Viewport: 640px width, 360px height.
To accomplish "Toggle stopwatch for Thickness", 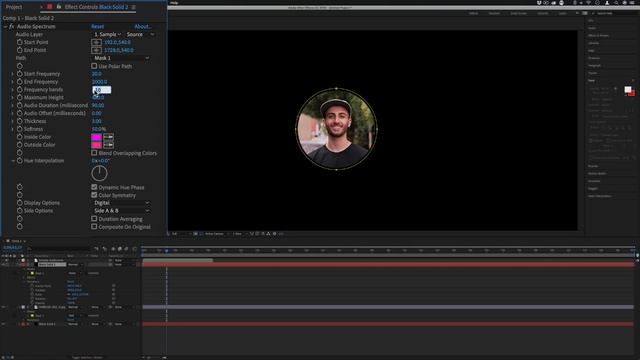I will coord(20,121).
